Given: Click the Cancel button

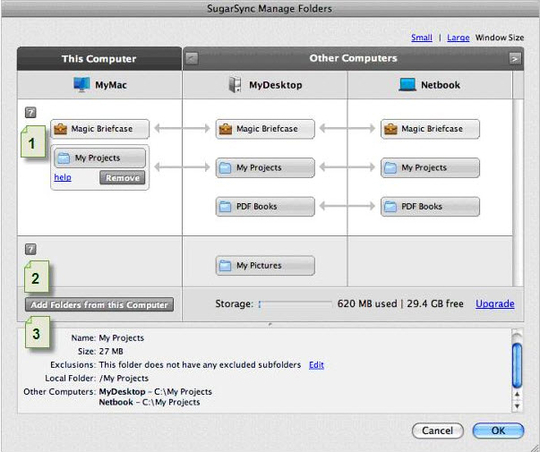Looking at the screenshot, I should [438, 431].
